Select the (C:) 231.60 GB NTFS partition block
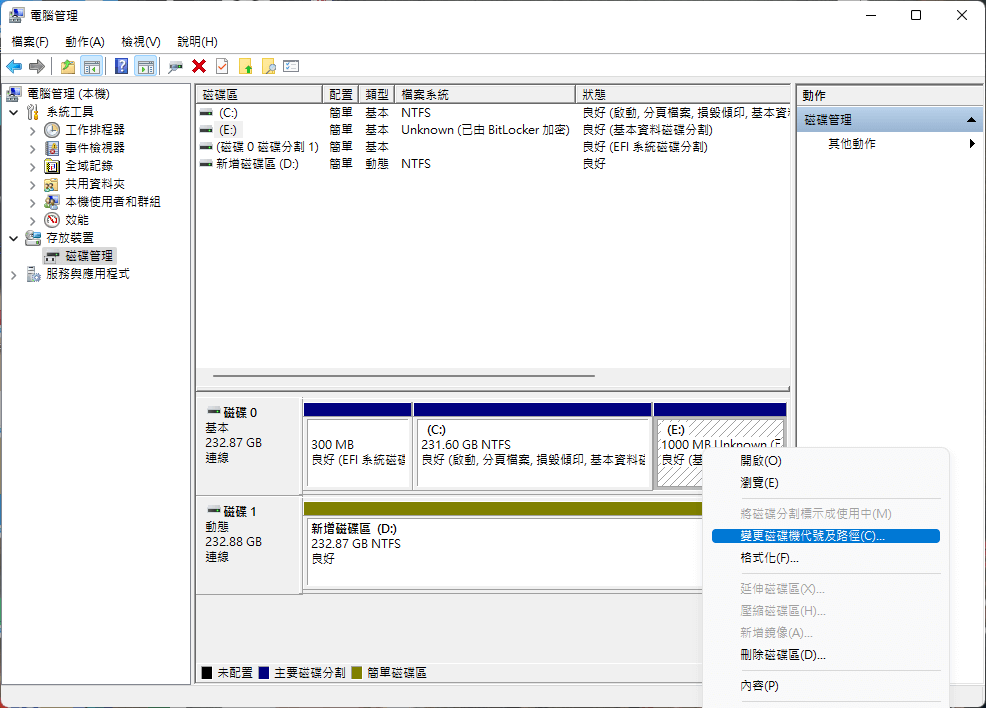The image size is (986, 708). coord(532,452)
